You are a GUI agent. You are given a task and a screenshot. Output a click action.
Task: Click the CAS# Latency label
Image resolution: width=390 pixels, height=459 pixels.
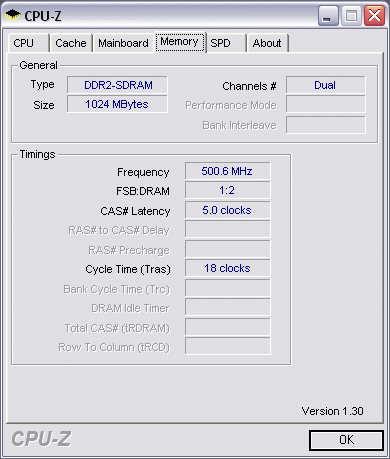click(x=135, y=211)
